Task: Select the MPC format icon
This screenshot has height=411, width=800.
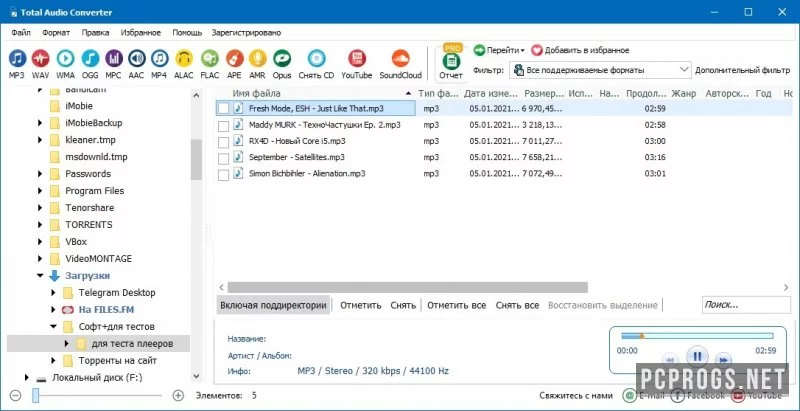Action: (x=114, y=59)
